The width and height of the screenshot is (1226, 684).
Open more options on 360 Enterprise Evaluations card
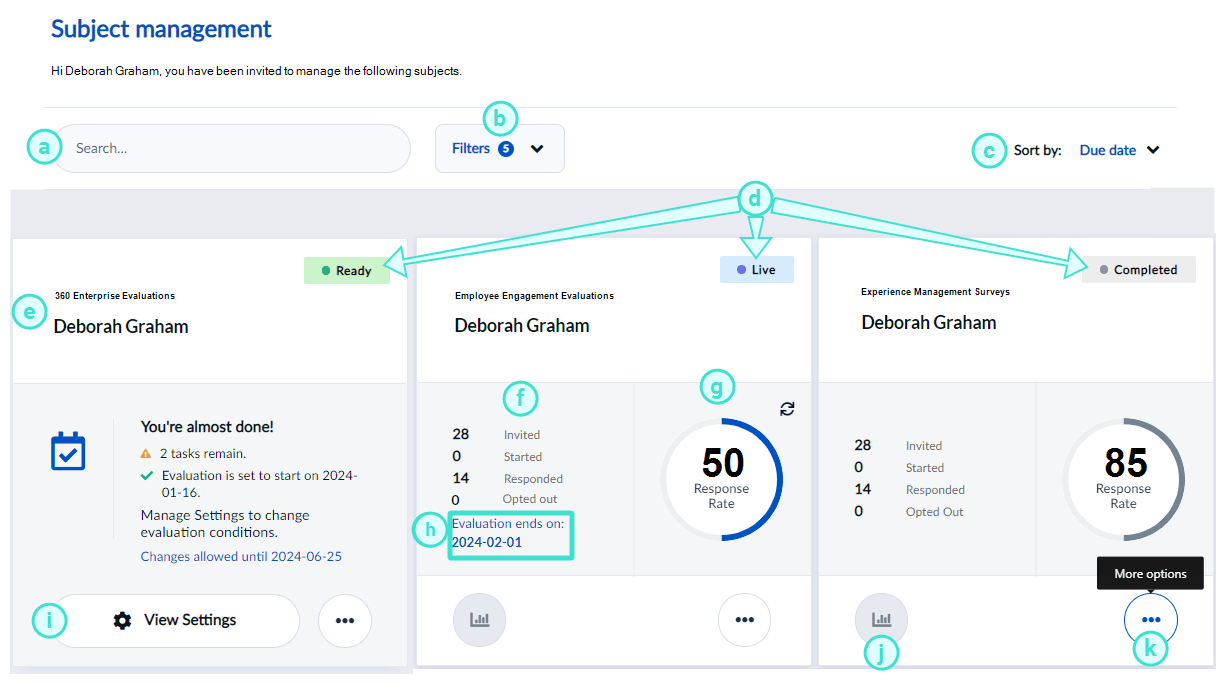coord(345,621)
